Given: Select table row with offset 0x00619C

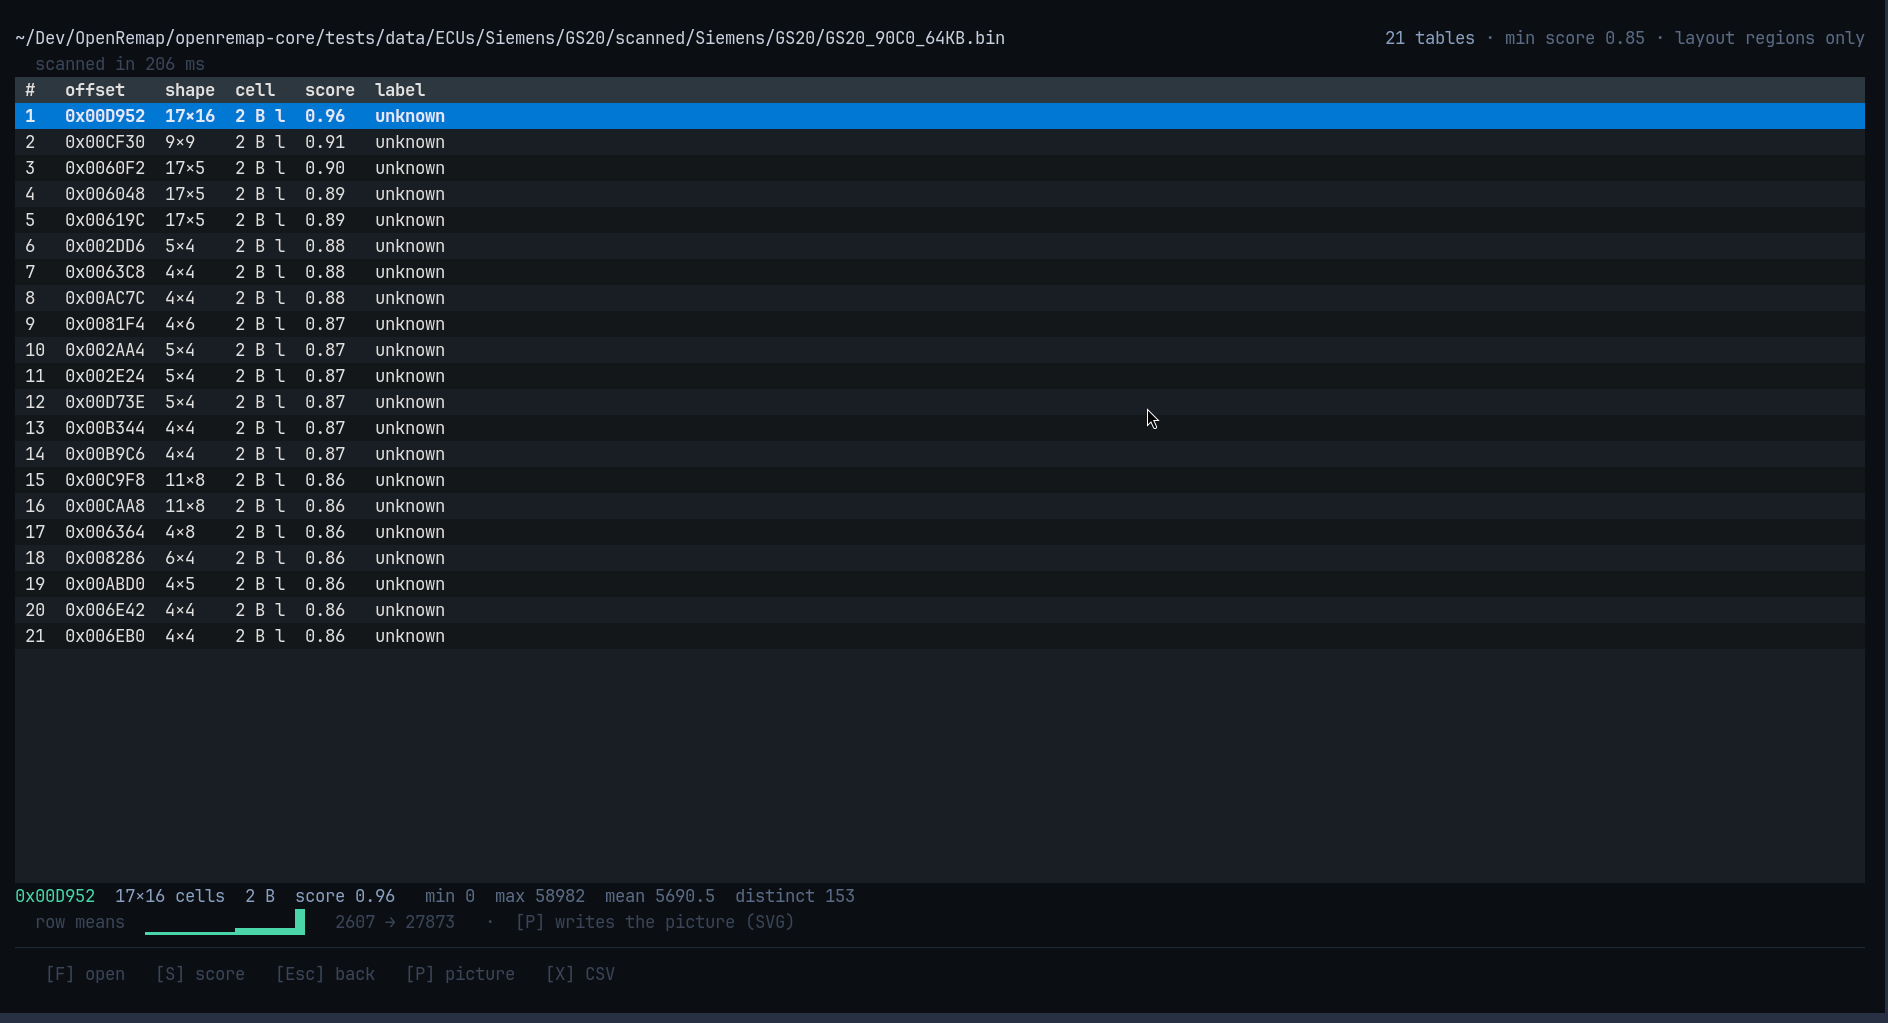Looking at the screenshot, I should tap(940, 220).
